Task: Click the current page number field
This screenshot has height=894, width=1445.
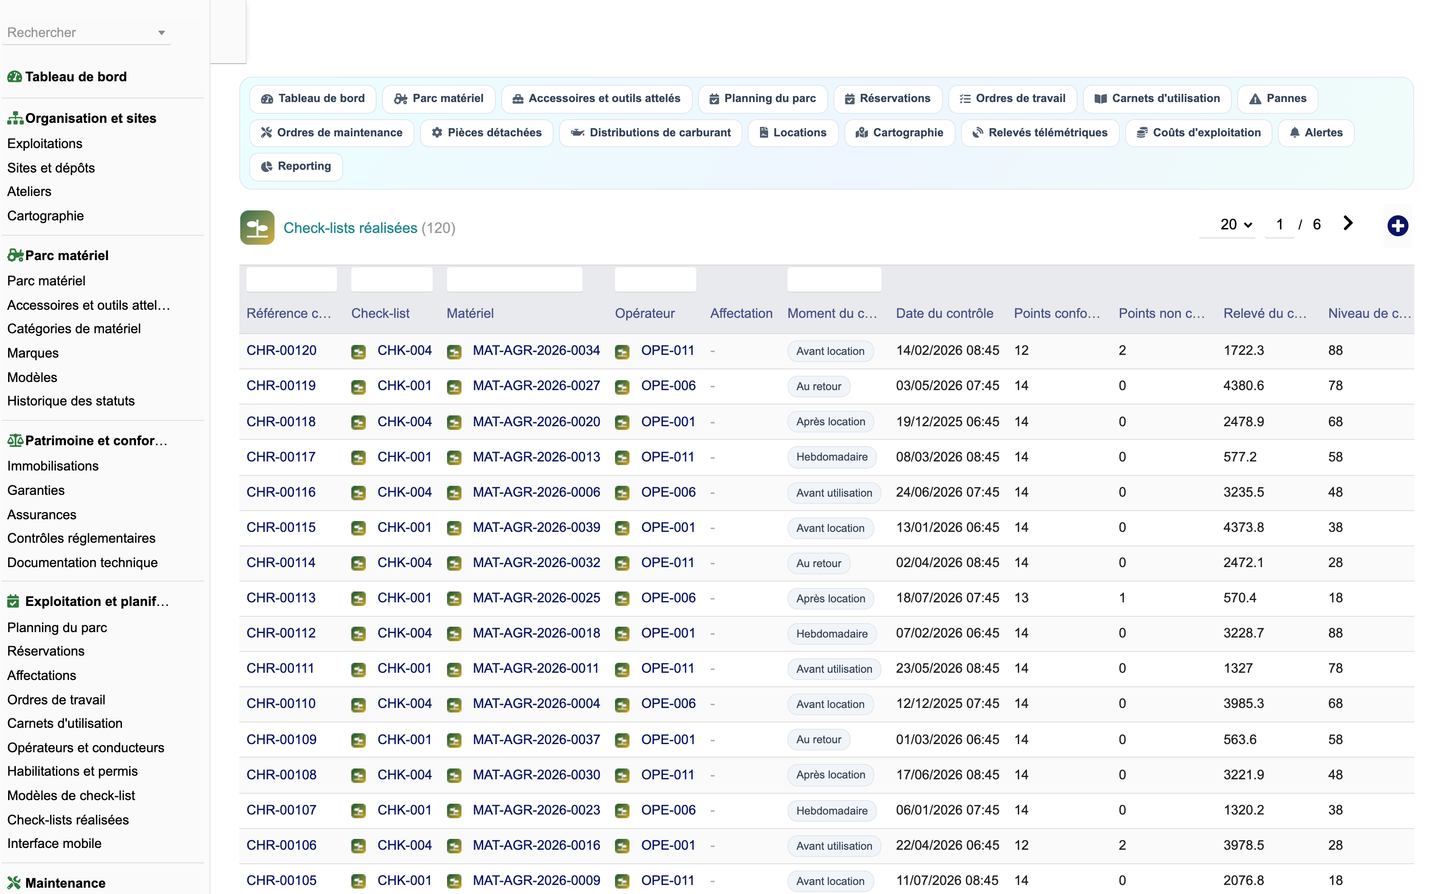Action: [1279, 225]
